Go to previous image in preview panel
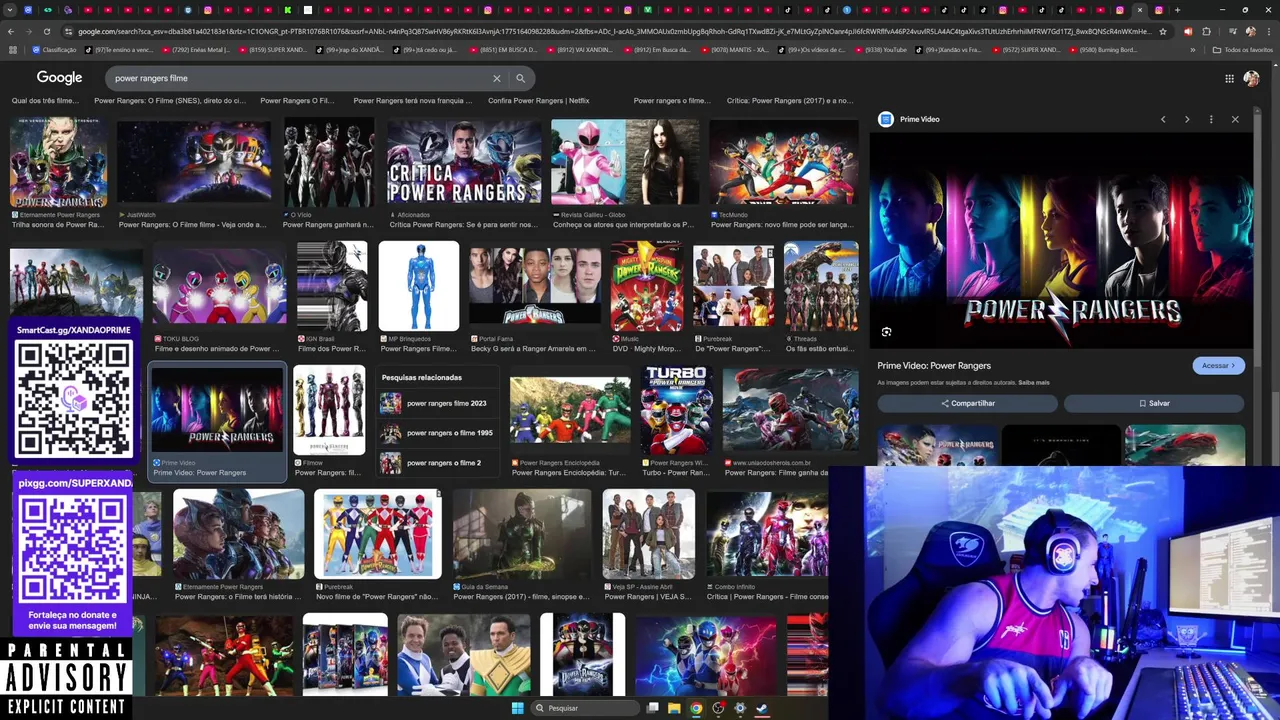Screen dimensions: 1280x720 tap(1163, 119)
